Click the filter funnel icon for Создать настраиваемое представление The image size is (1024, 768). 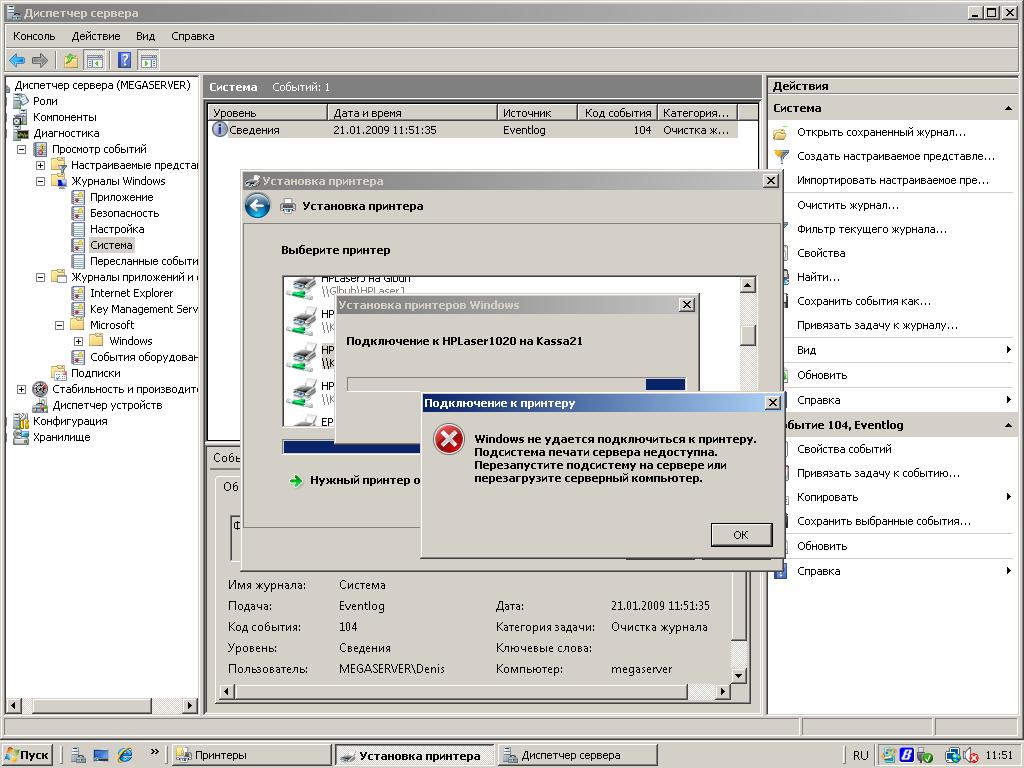click(781, 156)
